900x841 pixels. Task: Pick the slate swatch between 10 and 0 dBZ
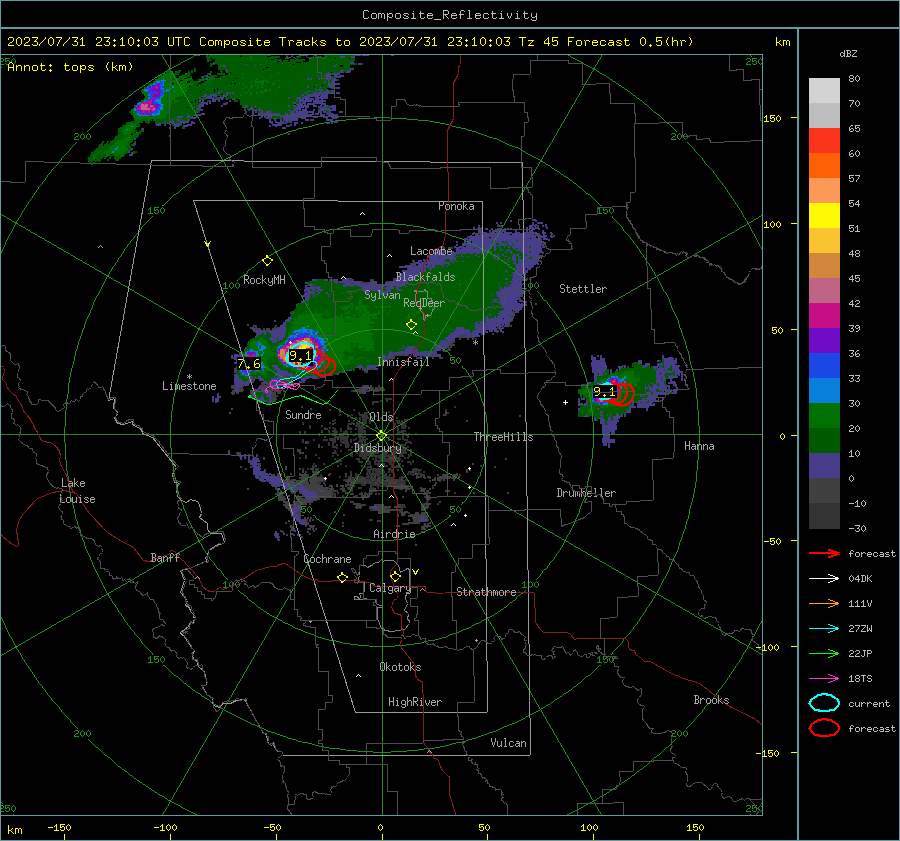point(824,466)
